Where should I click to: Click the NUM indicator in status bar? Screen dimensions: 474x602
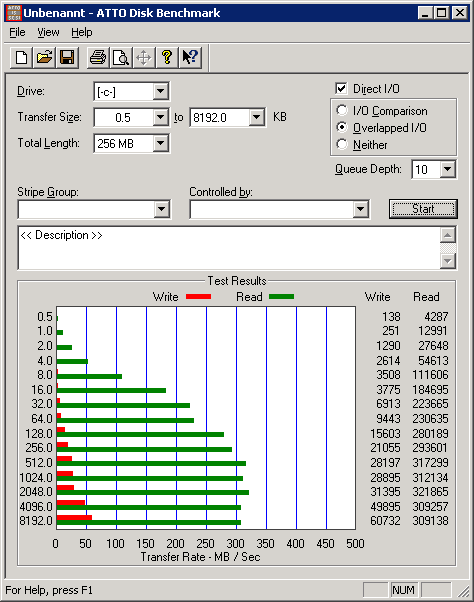click(403, 590)
